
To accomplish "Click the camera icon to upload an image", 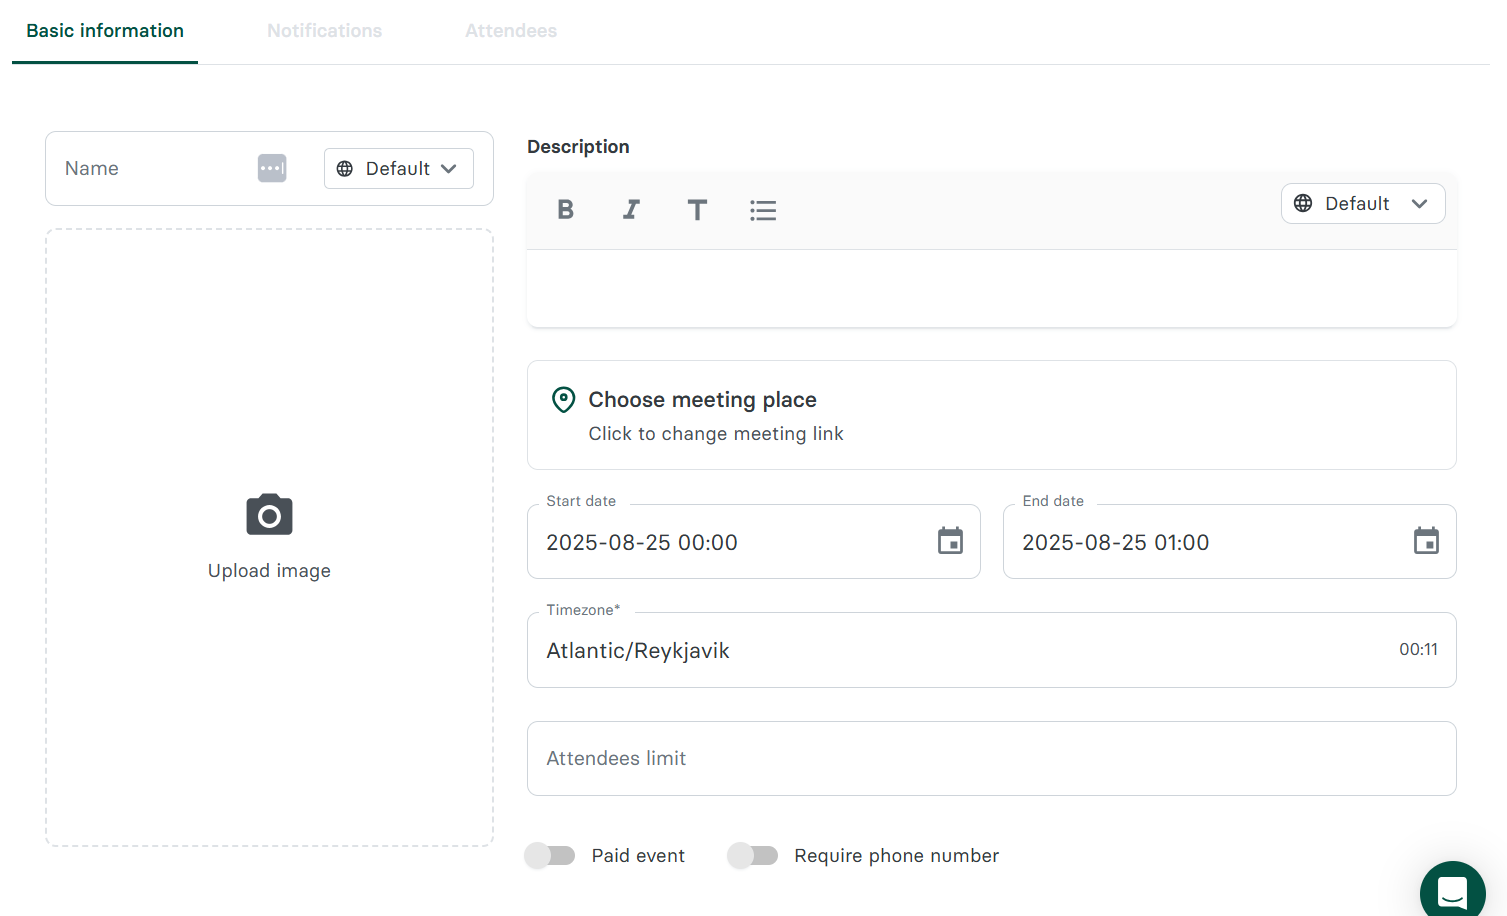I will pos(268,514).
